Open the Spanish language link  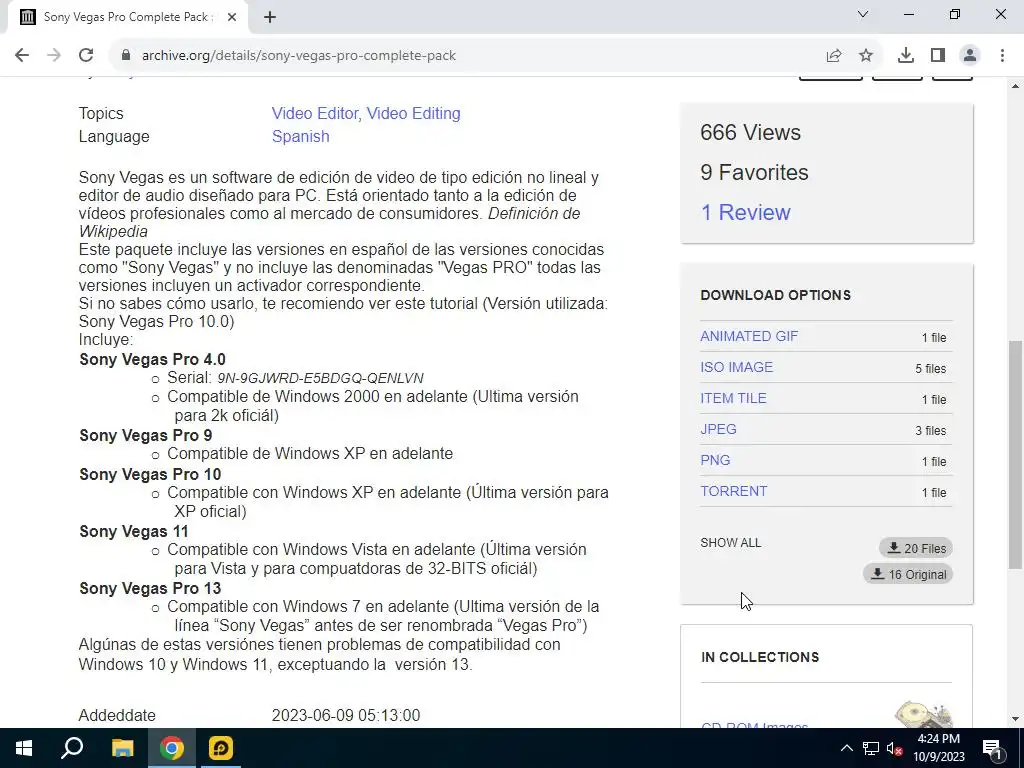pyautogui.click(x=300, y=136)
